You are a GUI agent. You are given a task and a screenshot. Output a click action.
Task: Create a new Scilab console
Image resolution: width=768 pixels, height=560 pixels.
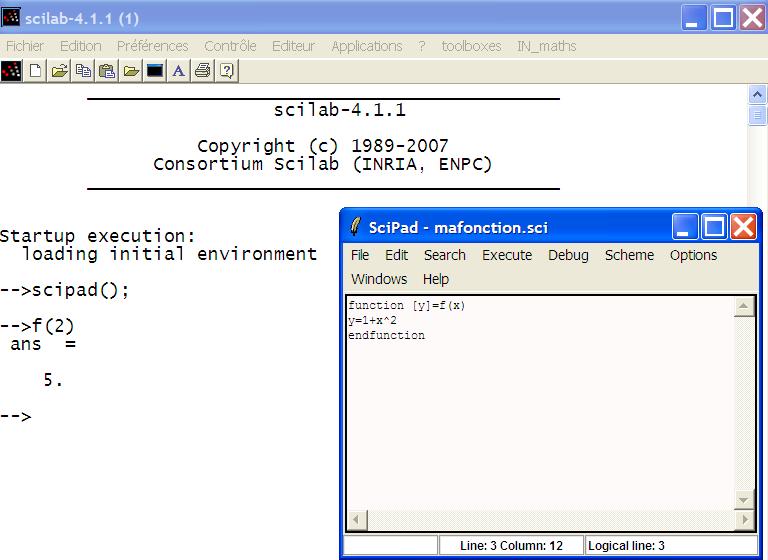pyautogui.click(x=35, y=71)
